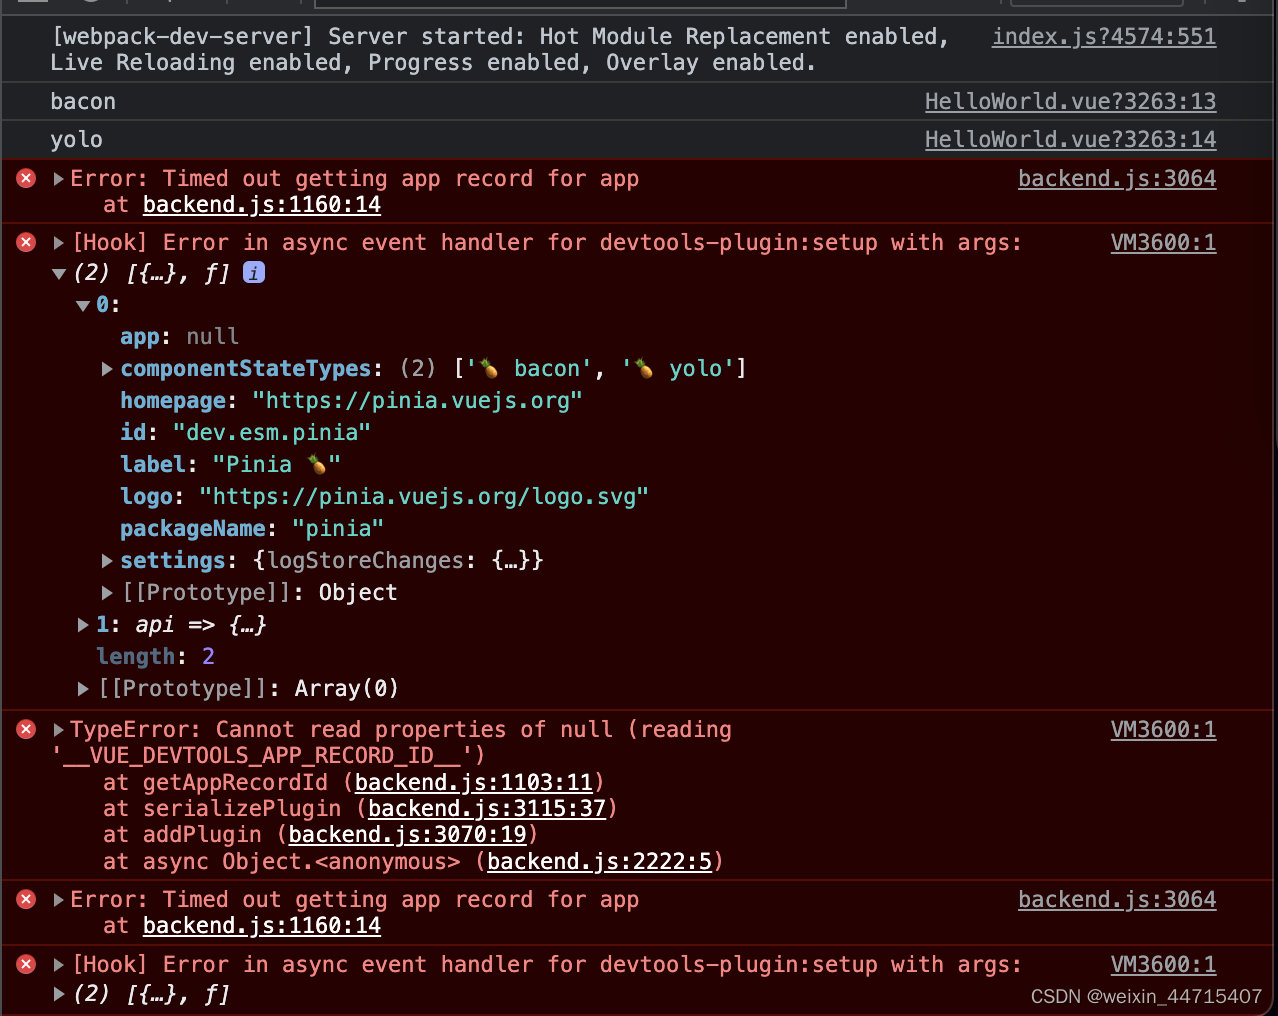Click the pineapple emoji in the Pinia label
This screenshot has height=1016, width=1278.
pyautogui.click(x=316, y=464)
